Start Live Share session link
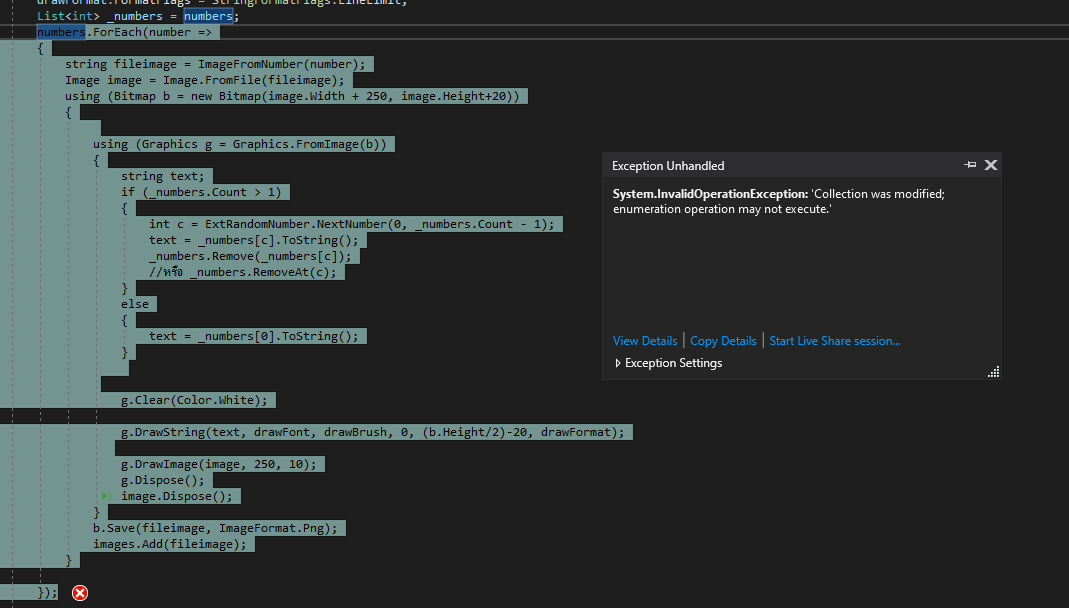 (x=834, y=341)
